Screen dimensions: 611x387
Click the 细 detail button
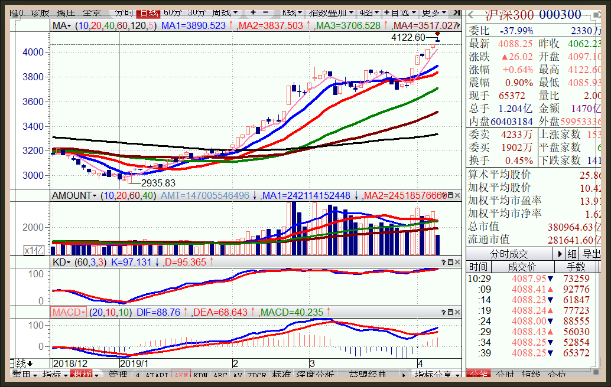click(572, 254)
